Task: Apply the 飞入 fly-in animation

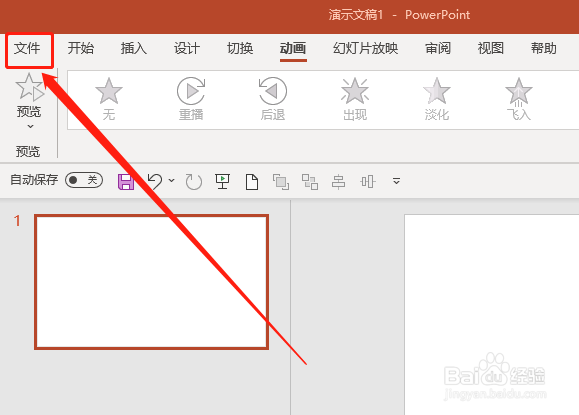Action: 519,99
